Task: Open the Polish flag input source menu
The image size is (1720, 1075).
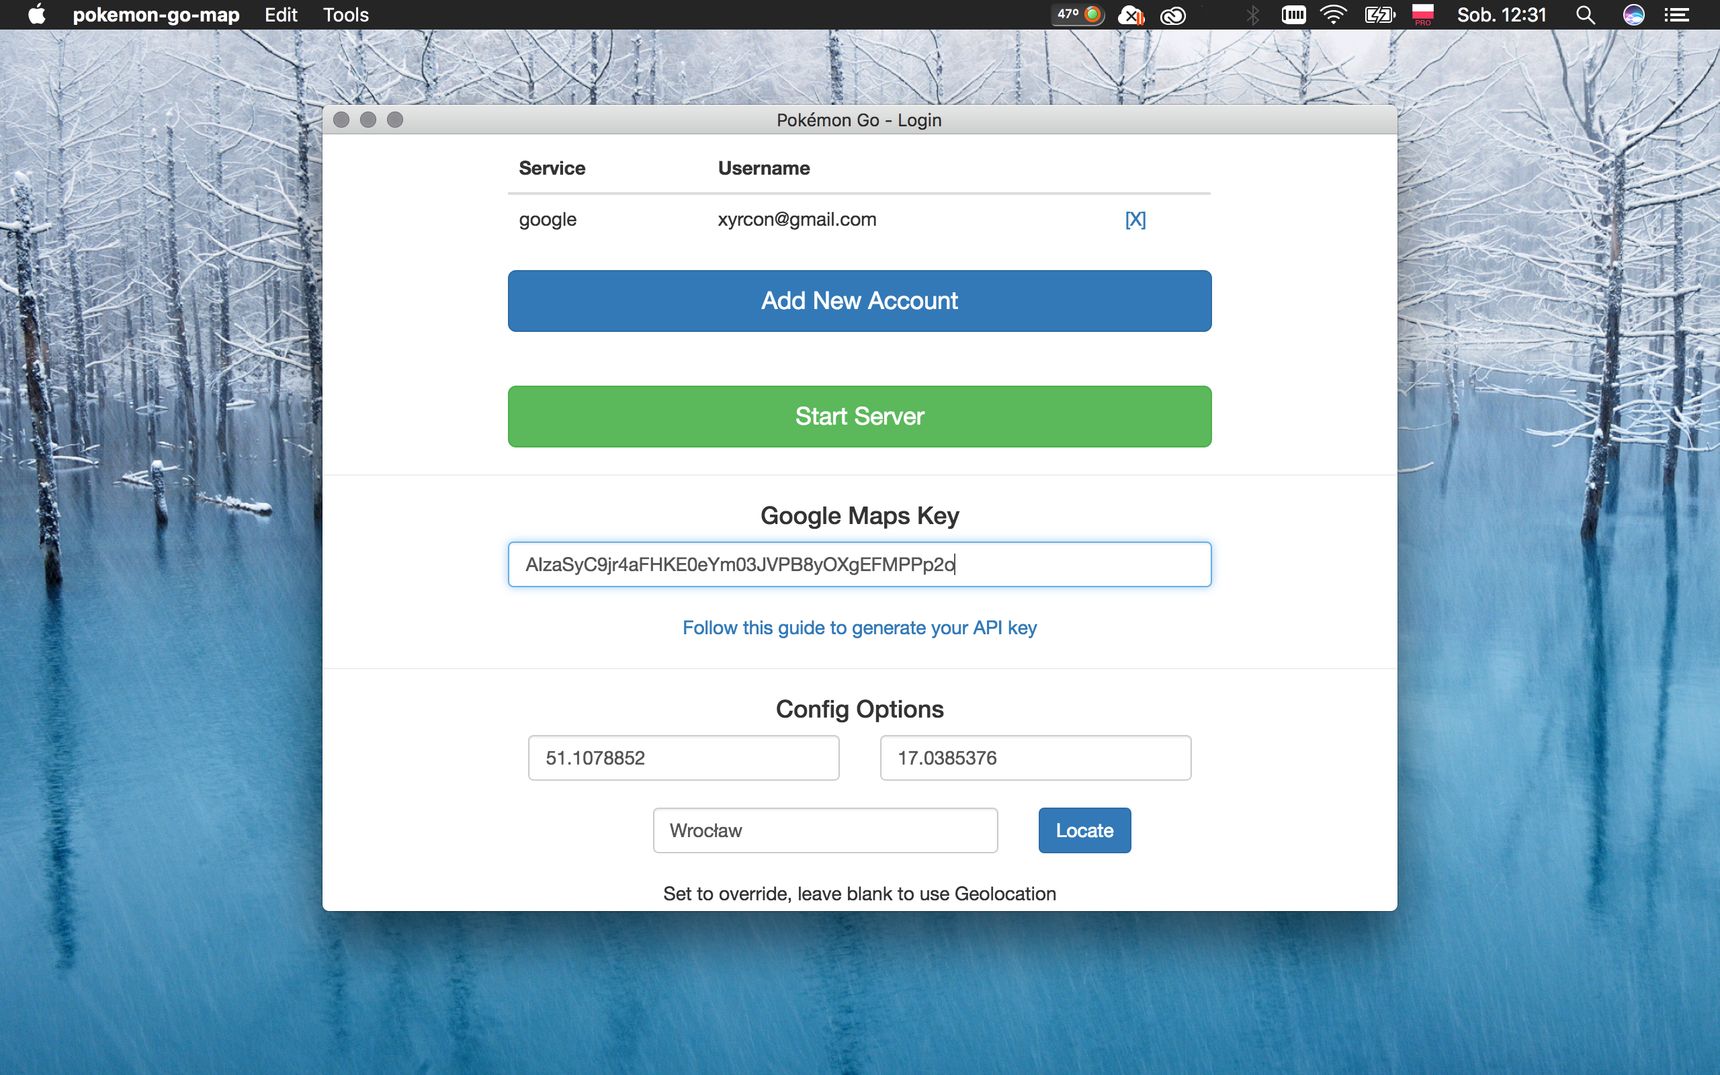Action: (x=1423, y=14)
